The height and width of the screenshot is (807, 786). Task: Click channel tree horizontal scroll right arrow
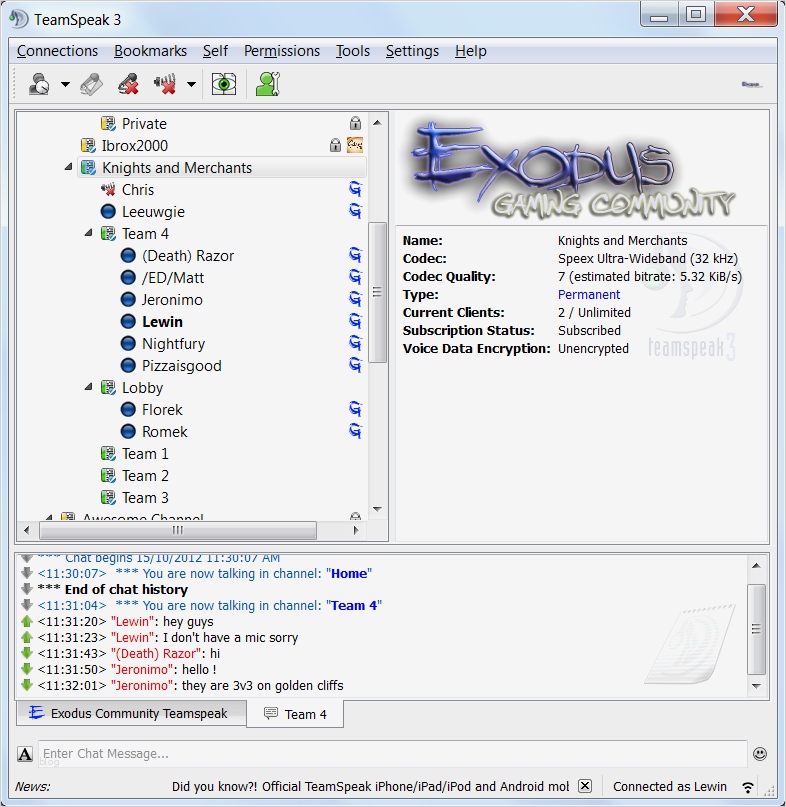356,530
